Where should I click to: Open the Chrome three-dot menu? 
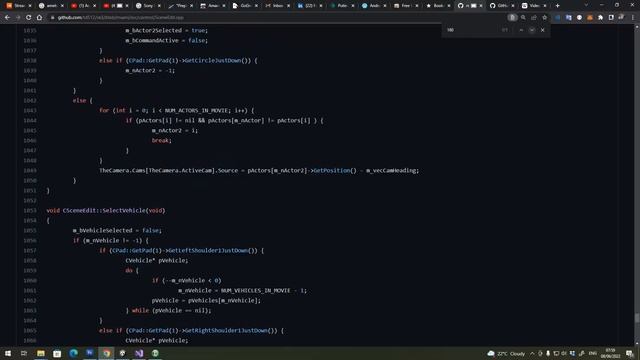click(x=633, y=18)
